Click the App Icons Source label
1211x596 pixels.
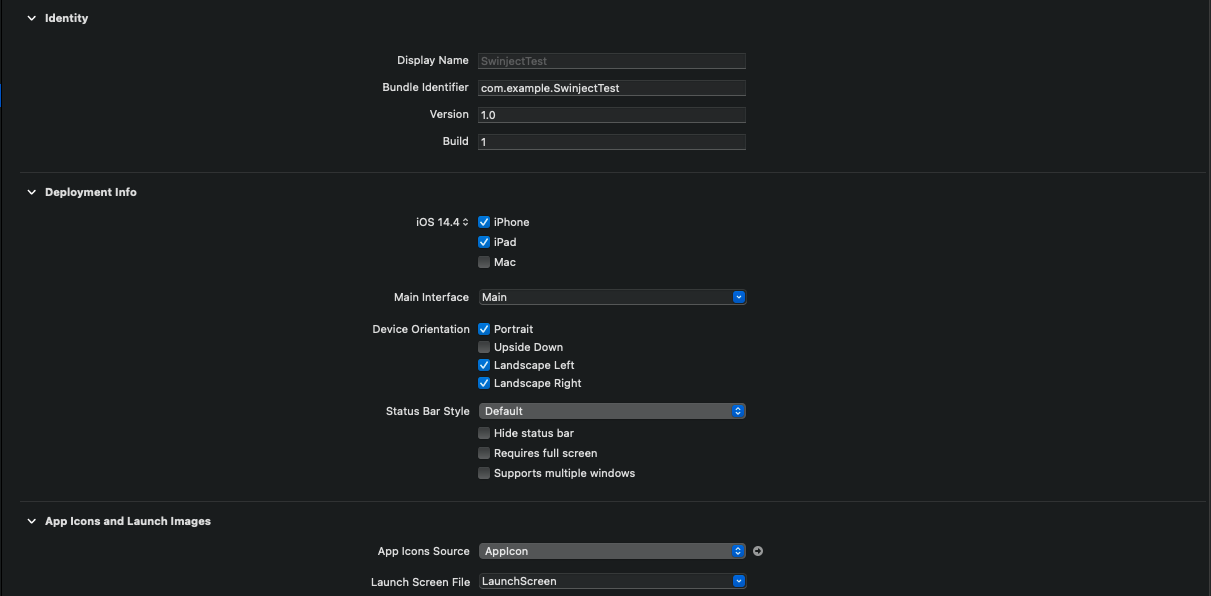click(424, 551)
